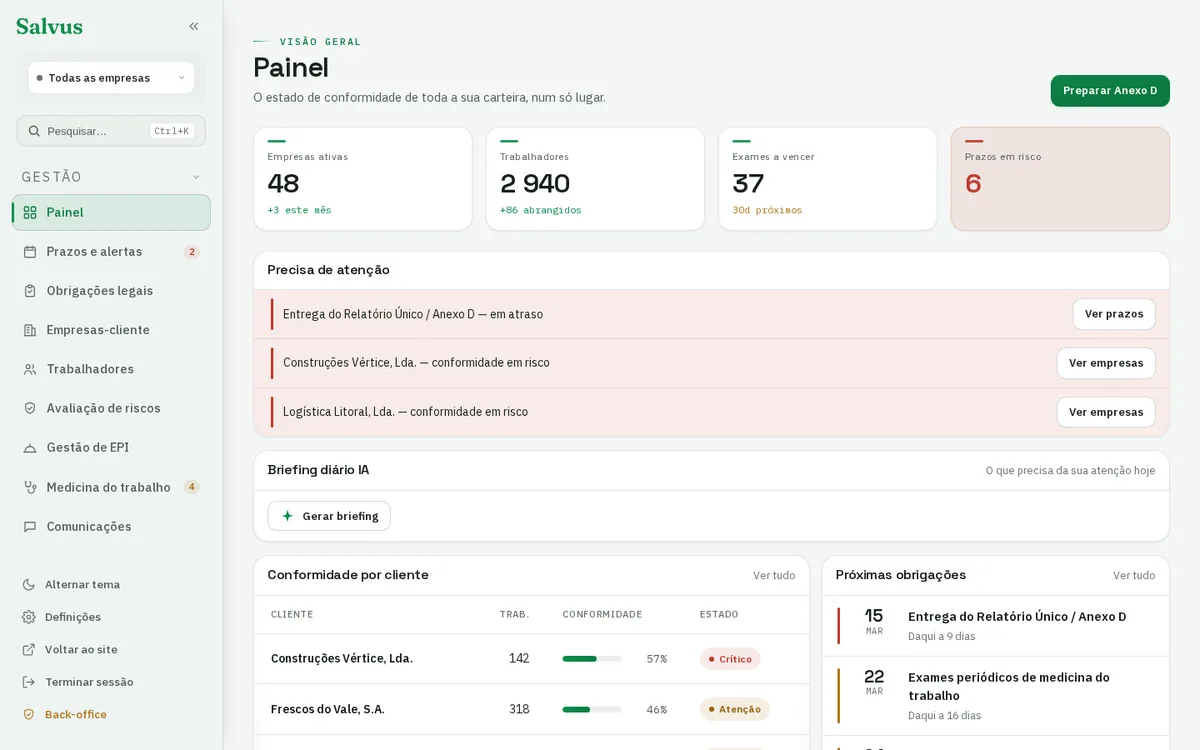Image resolution: width=1200 pixels, height=750 pixels.
Task: Open Gestão de EPI
Action: [111, 448]
